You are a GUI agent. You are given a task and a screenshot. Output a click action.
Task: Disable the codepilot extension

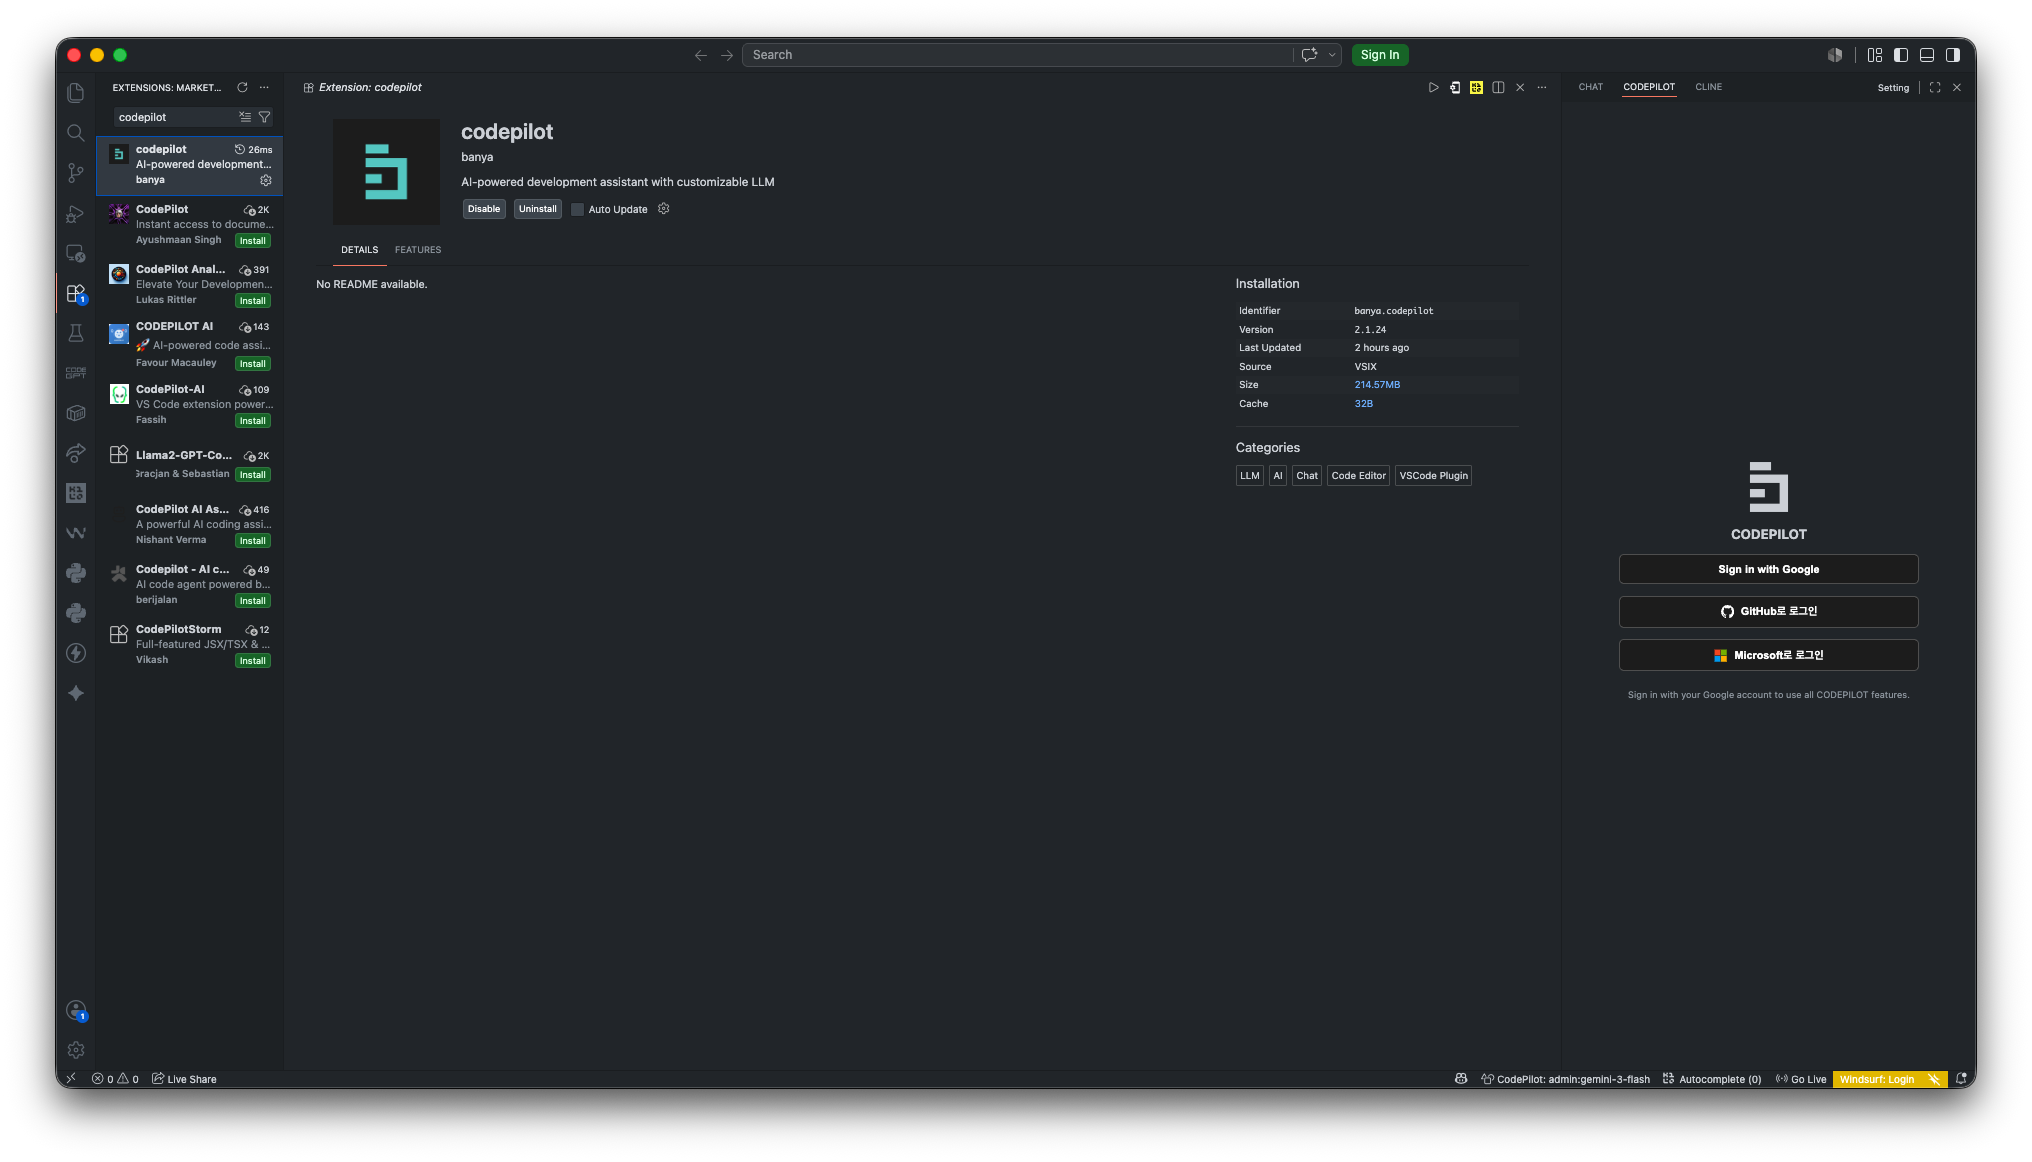484,209
